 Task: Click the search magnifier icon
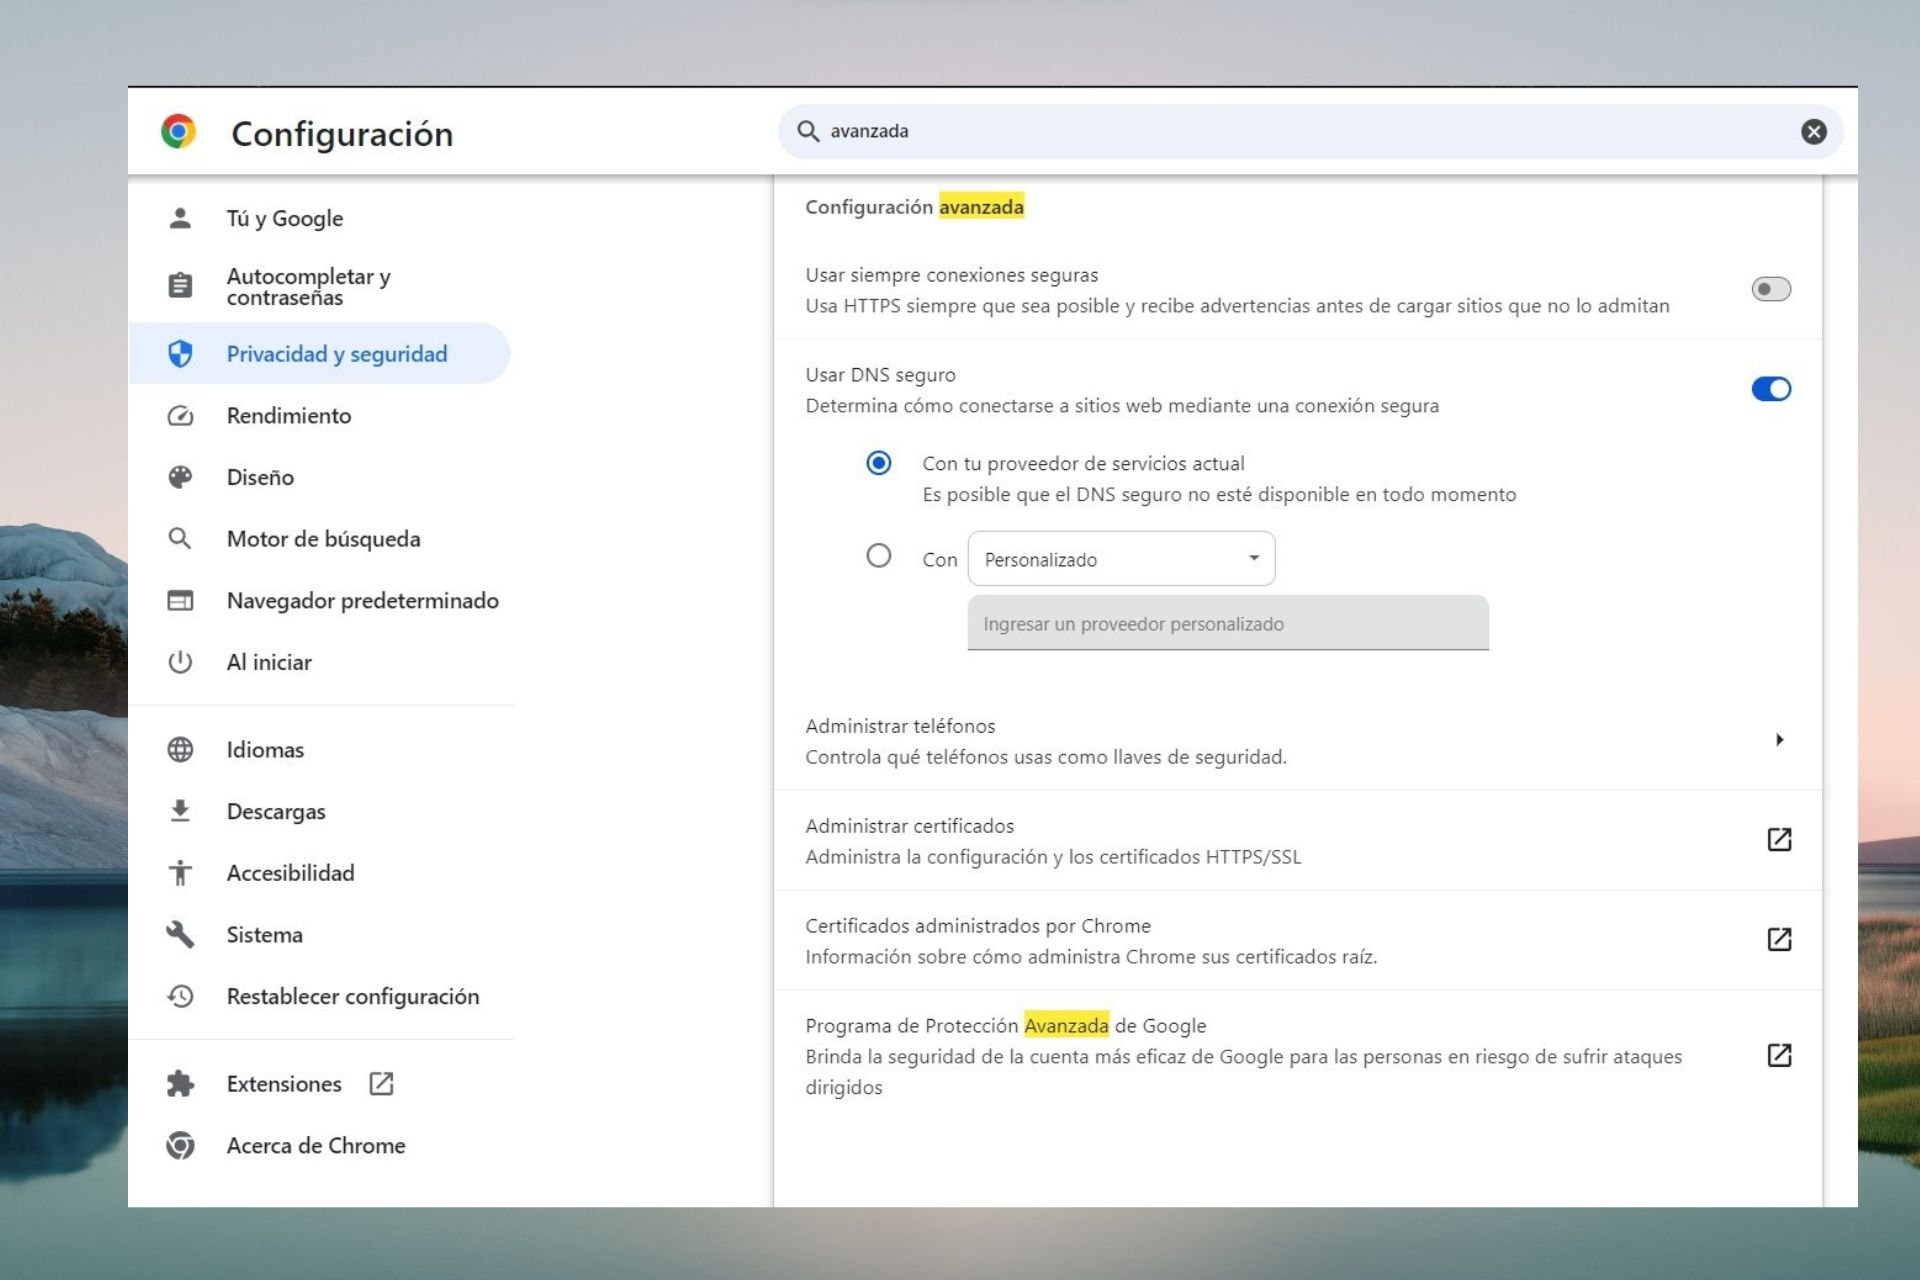point(808,131)
